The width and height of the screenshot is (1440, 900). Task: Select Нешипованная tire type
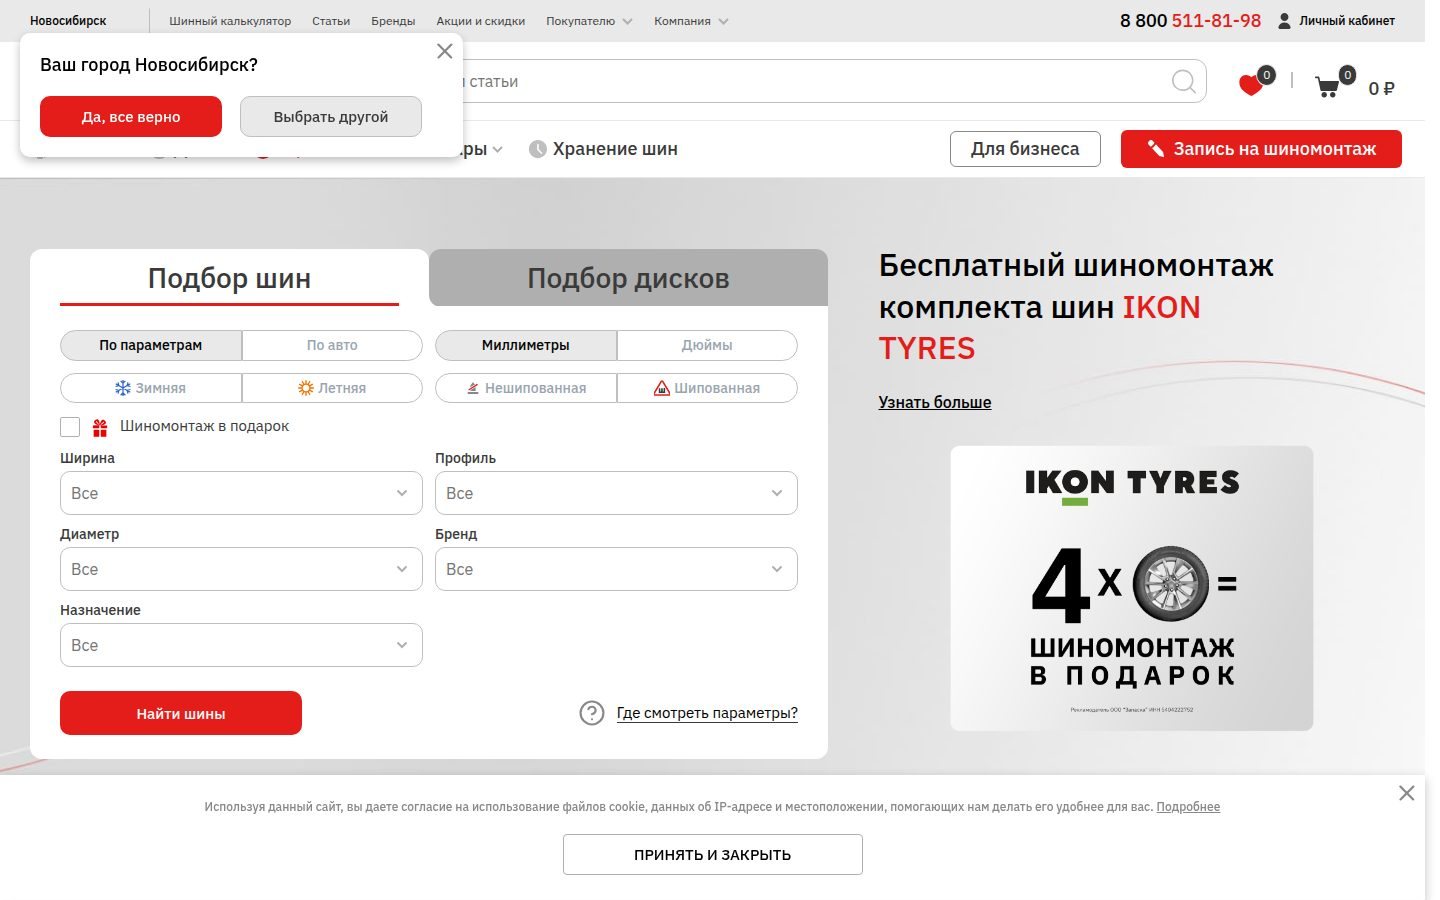pyautogui.click(x=526, y=388)
